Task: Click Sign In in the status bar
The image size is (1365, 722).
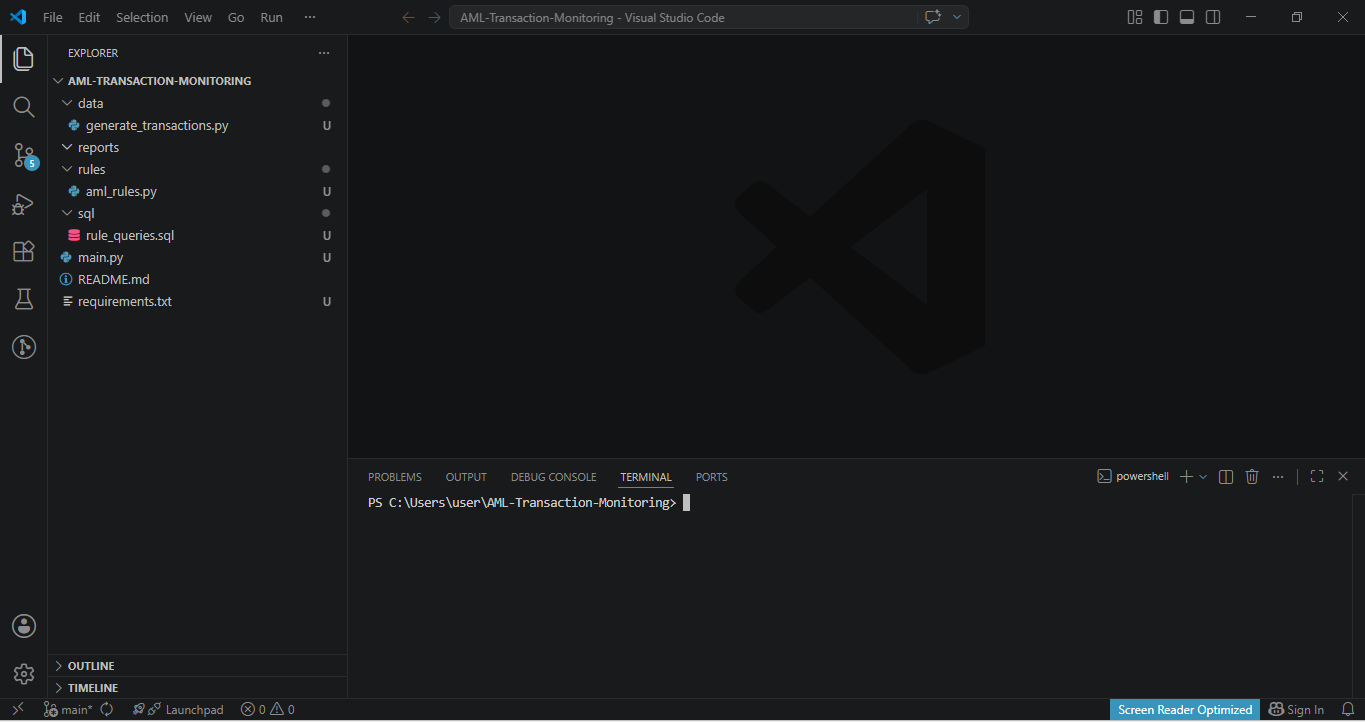Action: point(1296,710)
